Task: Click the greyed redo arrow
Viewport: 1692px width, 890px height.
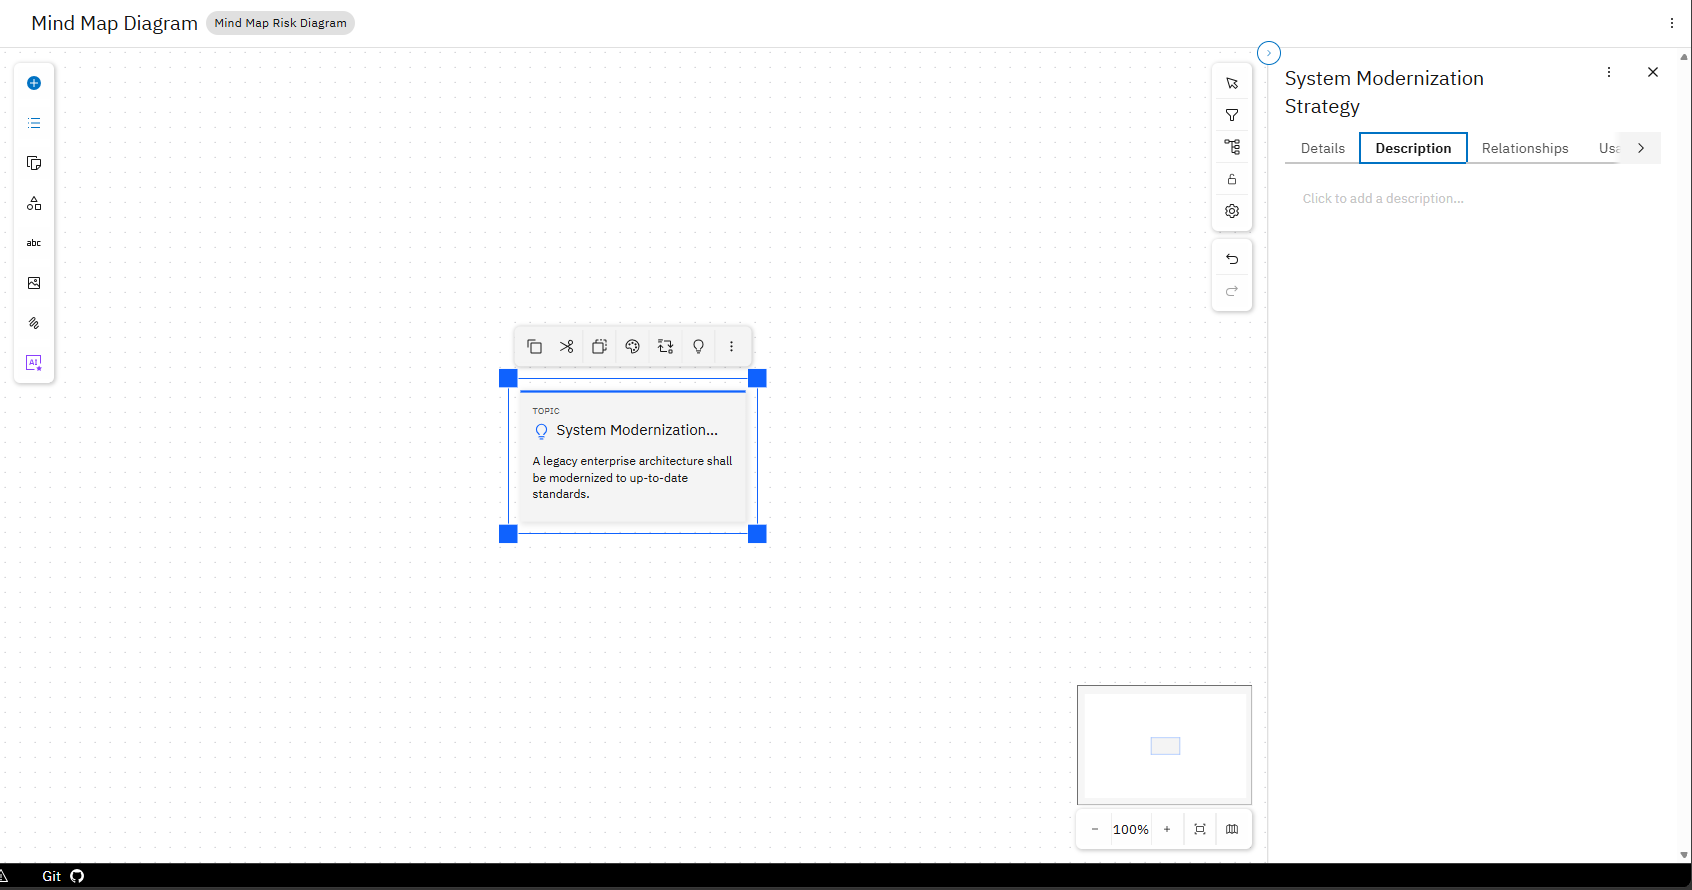Action: (x=1232, y=291)
